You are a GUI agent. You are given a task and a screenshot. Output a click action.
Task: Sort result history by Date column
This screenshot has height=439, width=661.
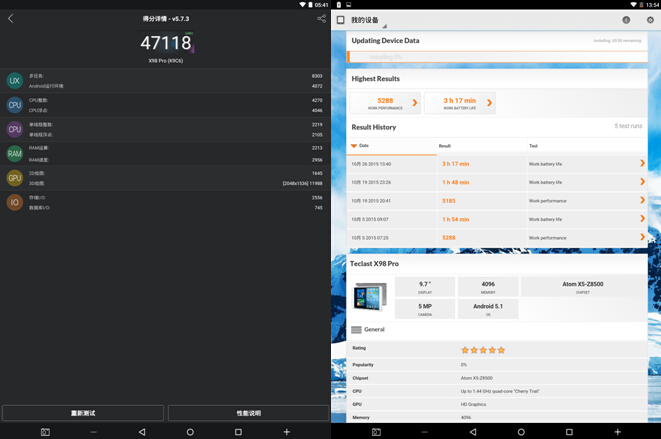[x=392, y=146]
